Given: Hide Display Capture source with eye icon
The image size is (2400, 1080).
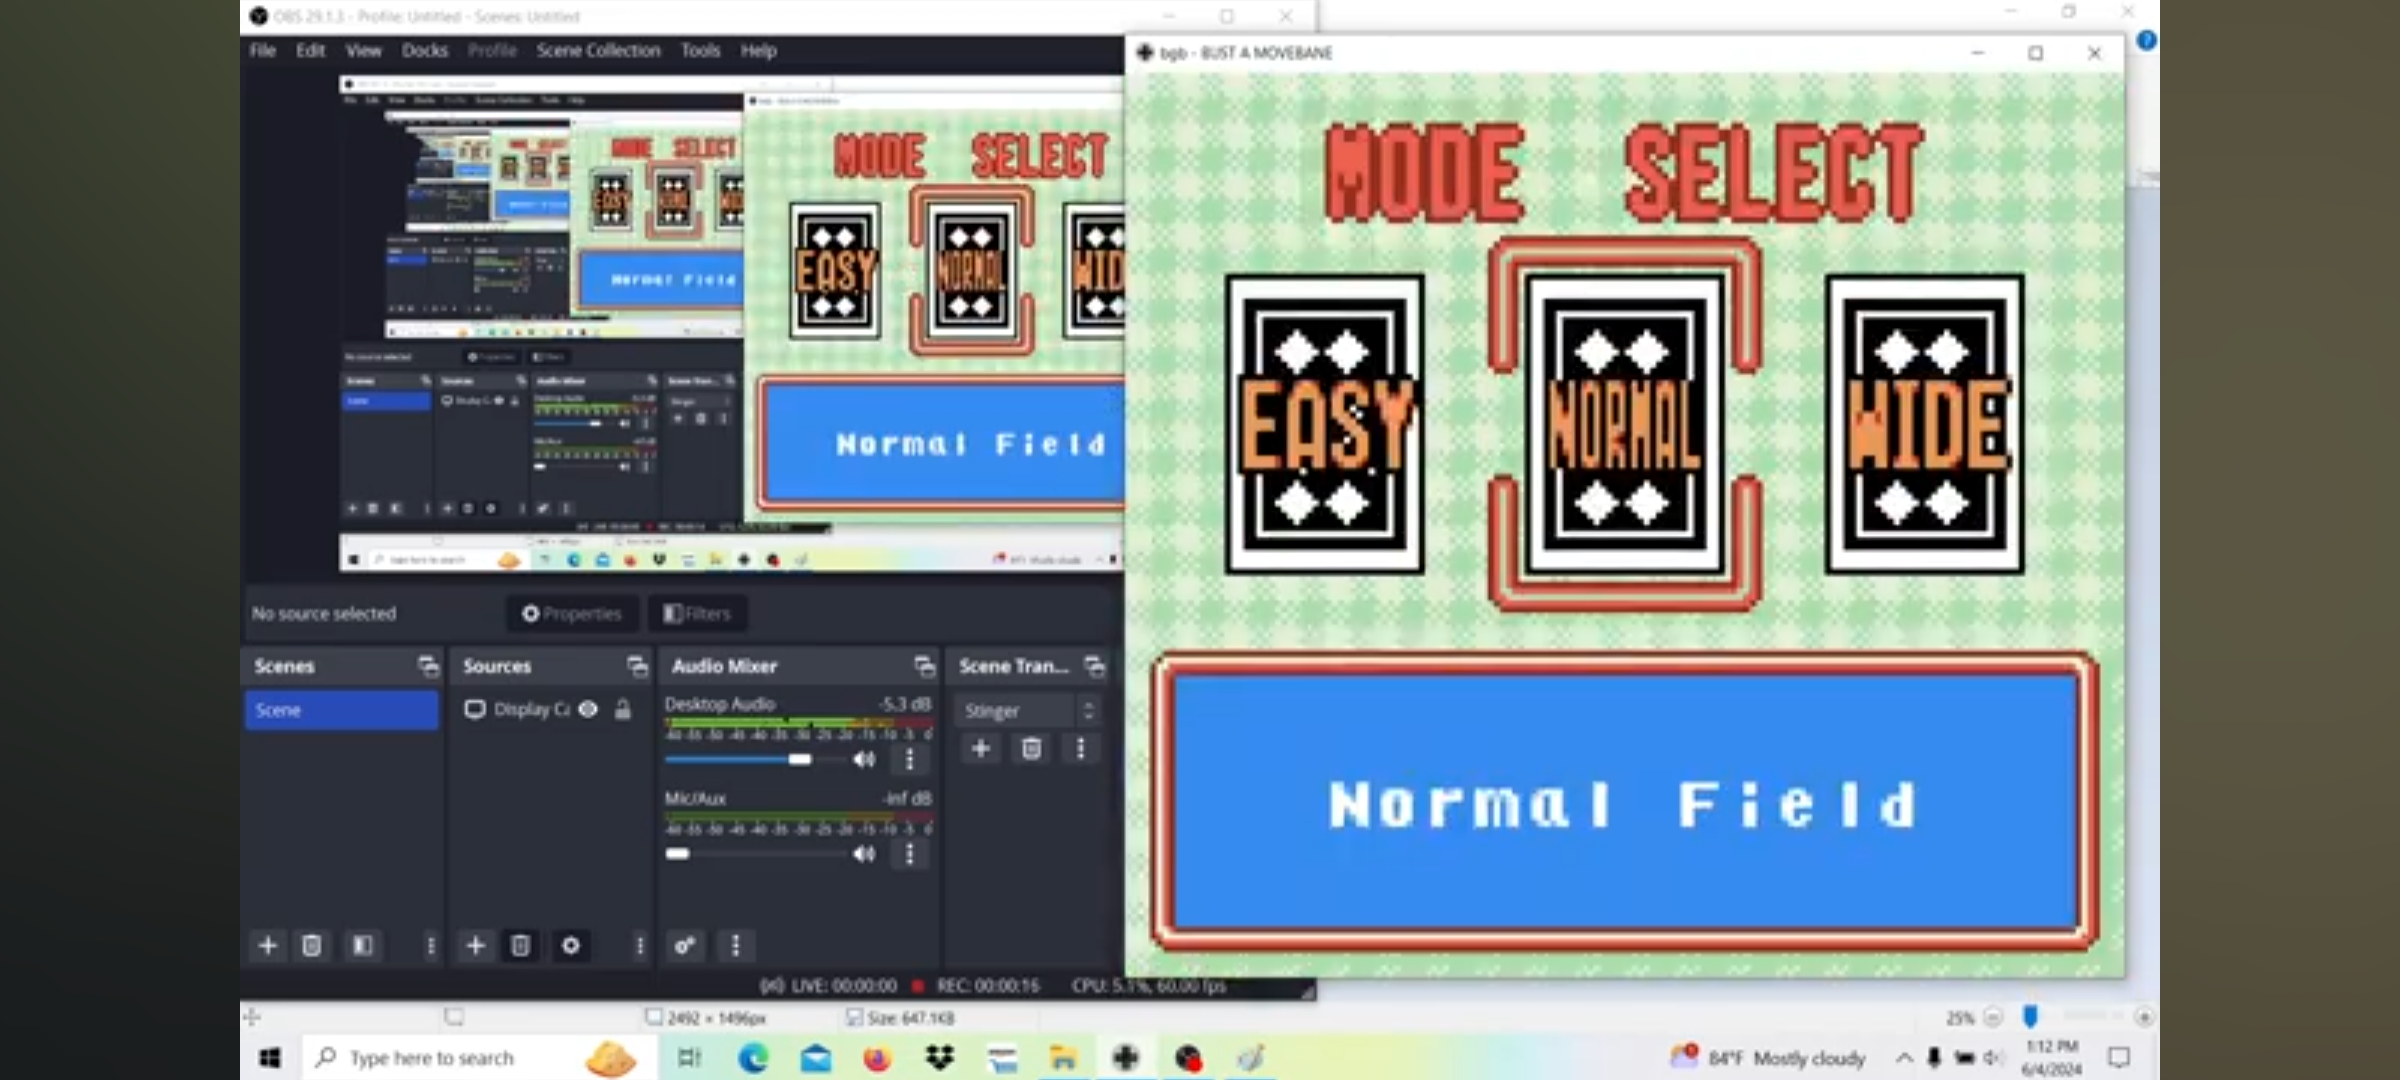Looking at the screenshot, I should click(x=589, y=709).
